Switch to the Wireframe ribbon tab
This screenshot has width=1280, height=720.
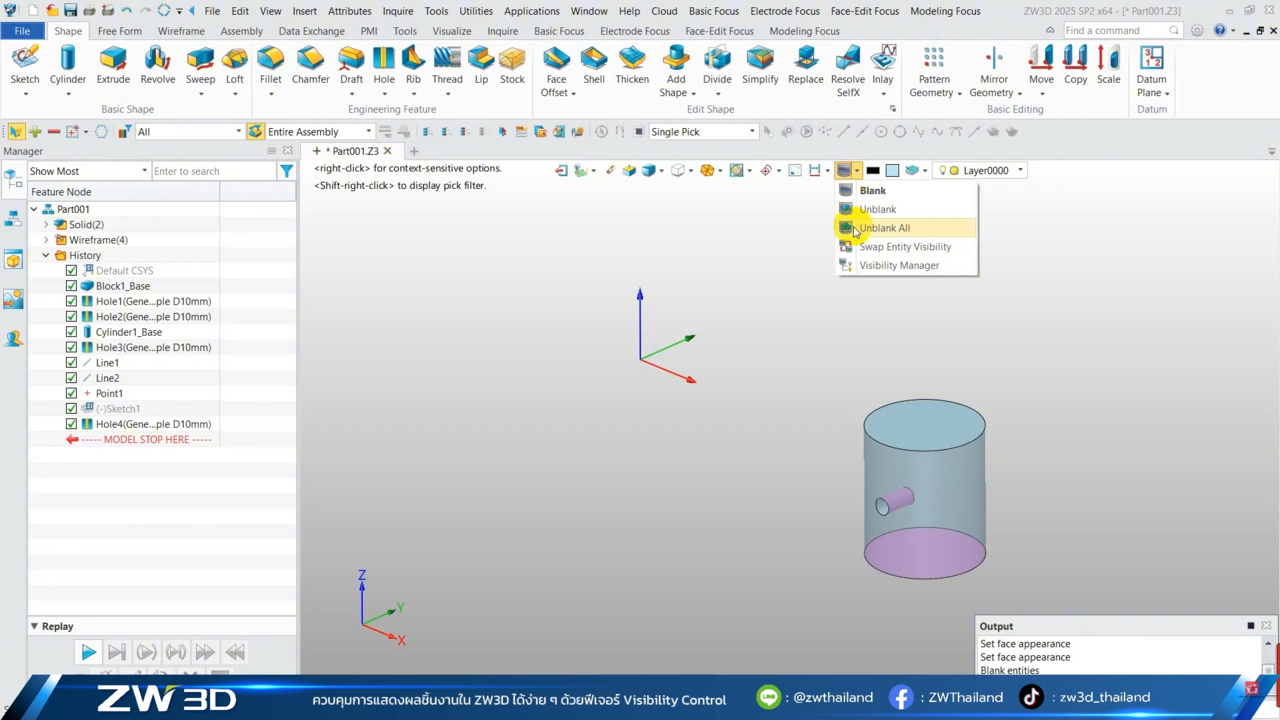(x=181, y=31)
